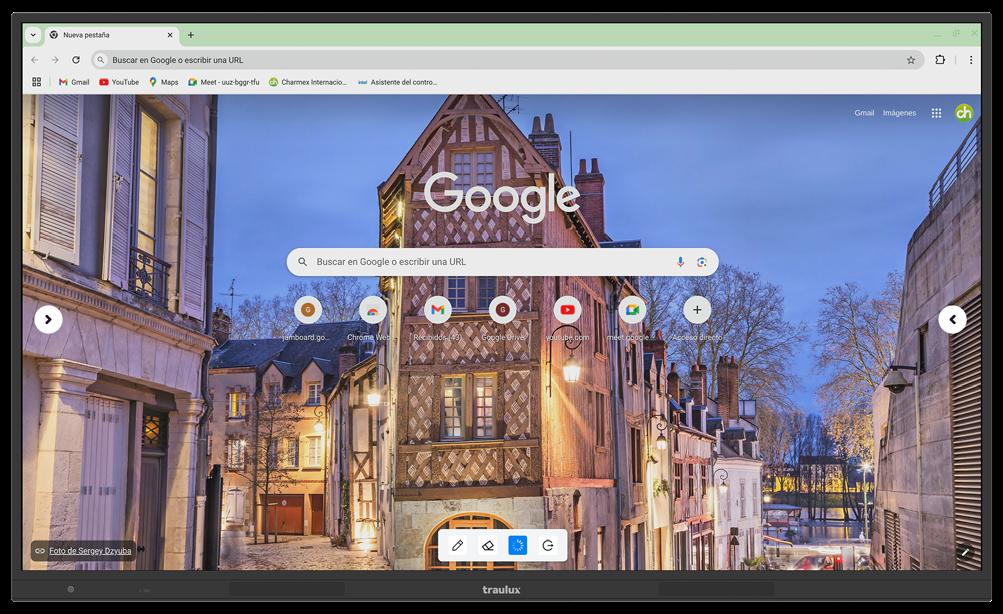Open the Google Drive shortcut tile
This screenshot has height=614, width=1003.
point(503,318)
